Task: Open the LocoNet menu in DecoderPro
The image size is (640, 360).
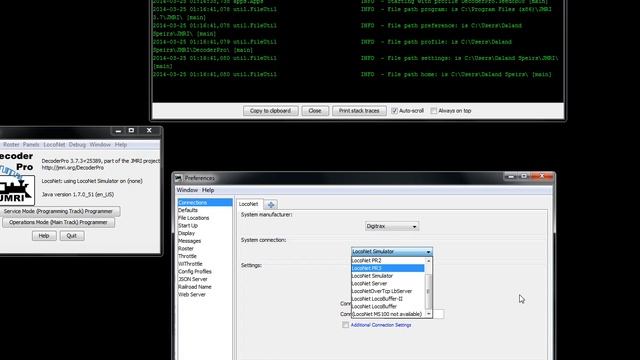Action: pyautogui.click(x=54, y=144)
